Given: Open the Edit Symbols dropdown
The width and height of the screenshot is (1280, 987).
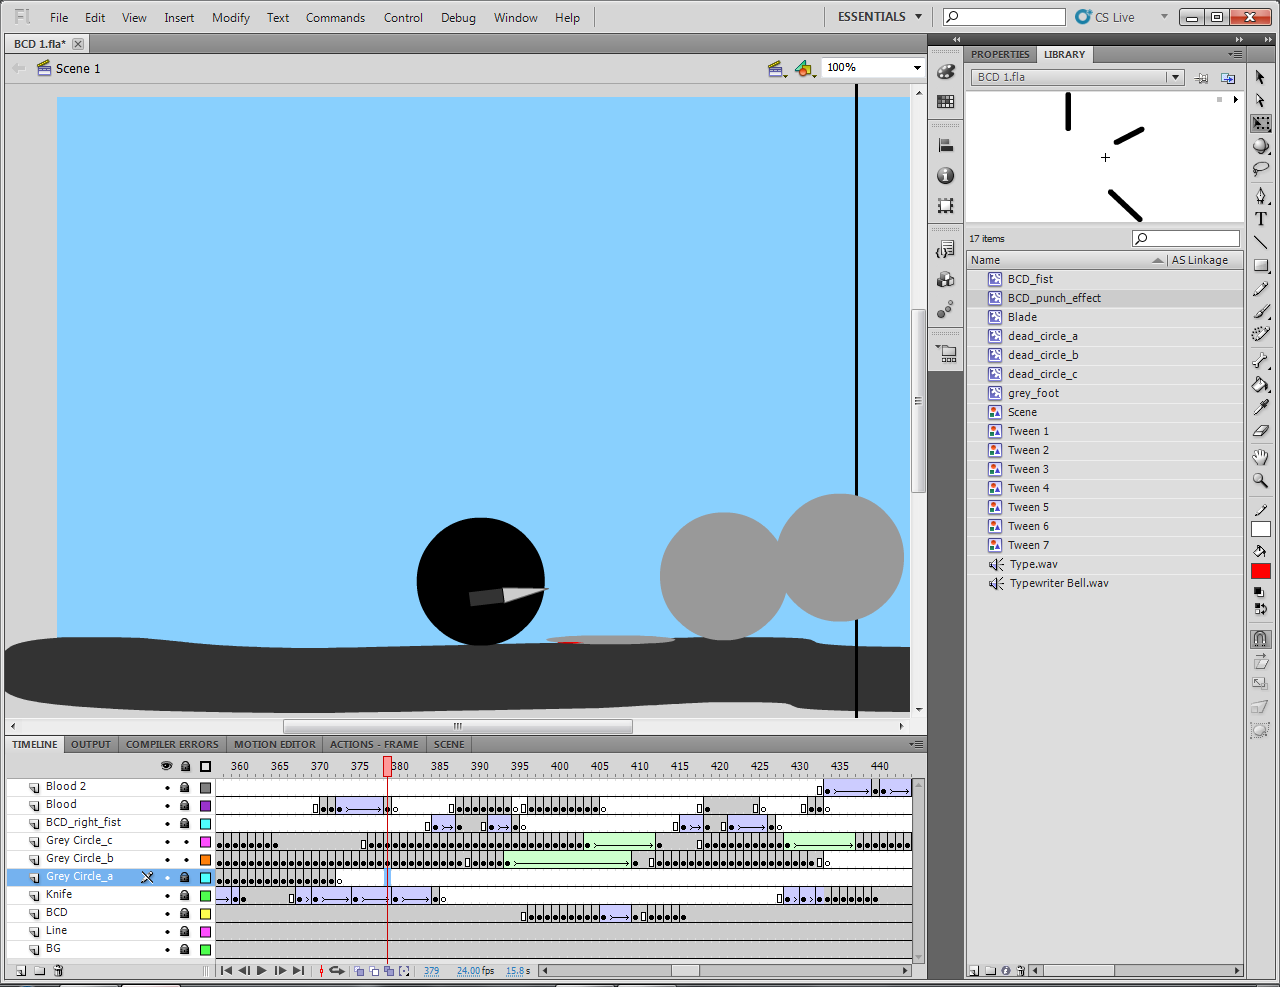Looking at the screenshot, I should tap(805, 68).
